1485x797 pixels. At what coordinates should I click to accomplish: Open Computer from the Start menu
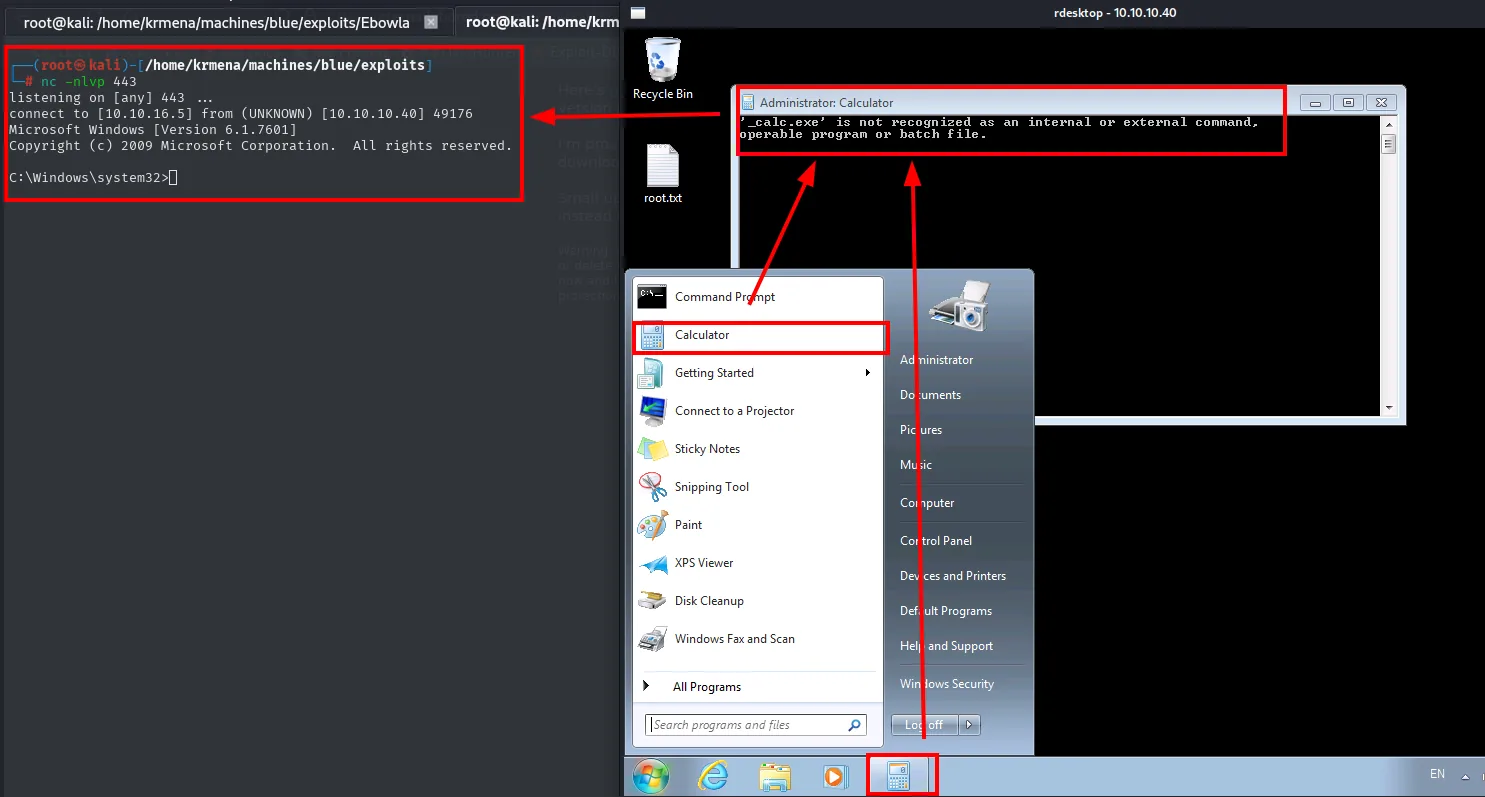pyautogui.click(x=927, y=503)
